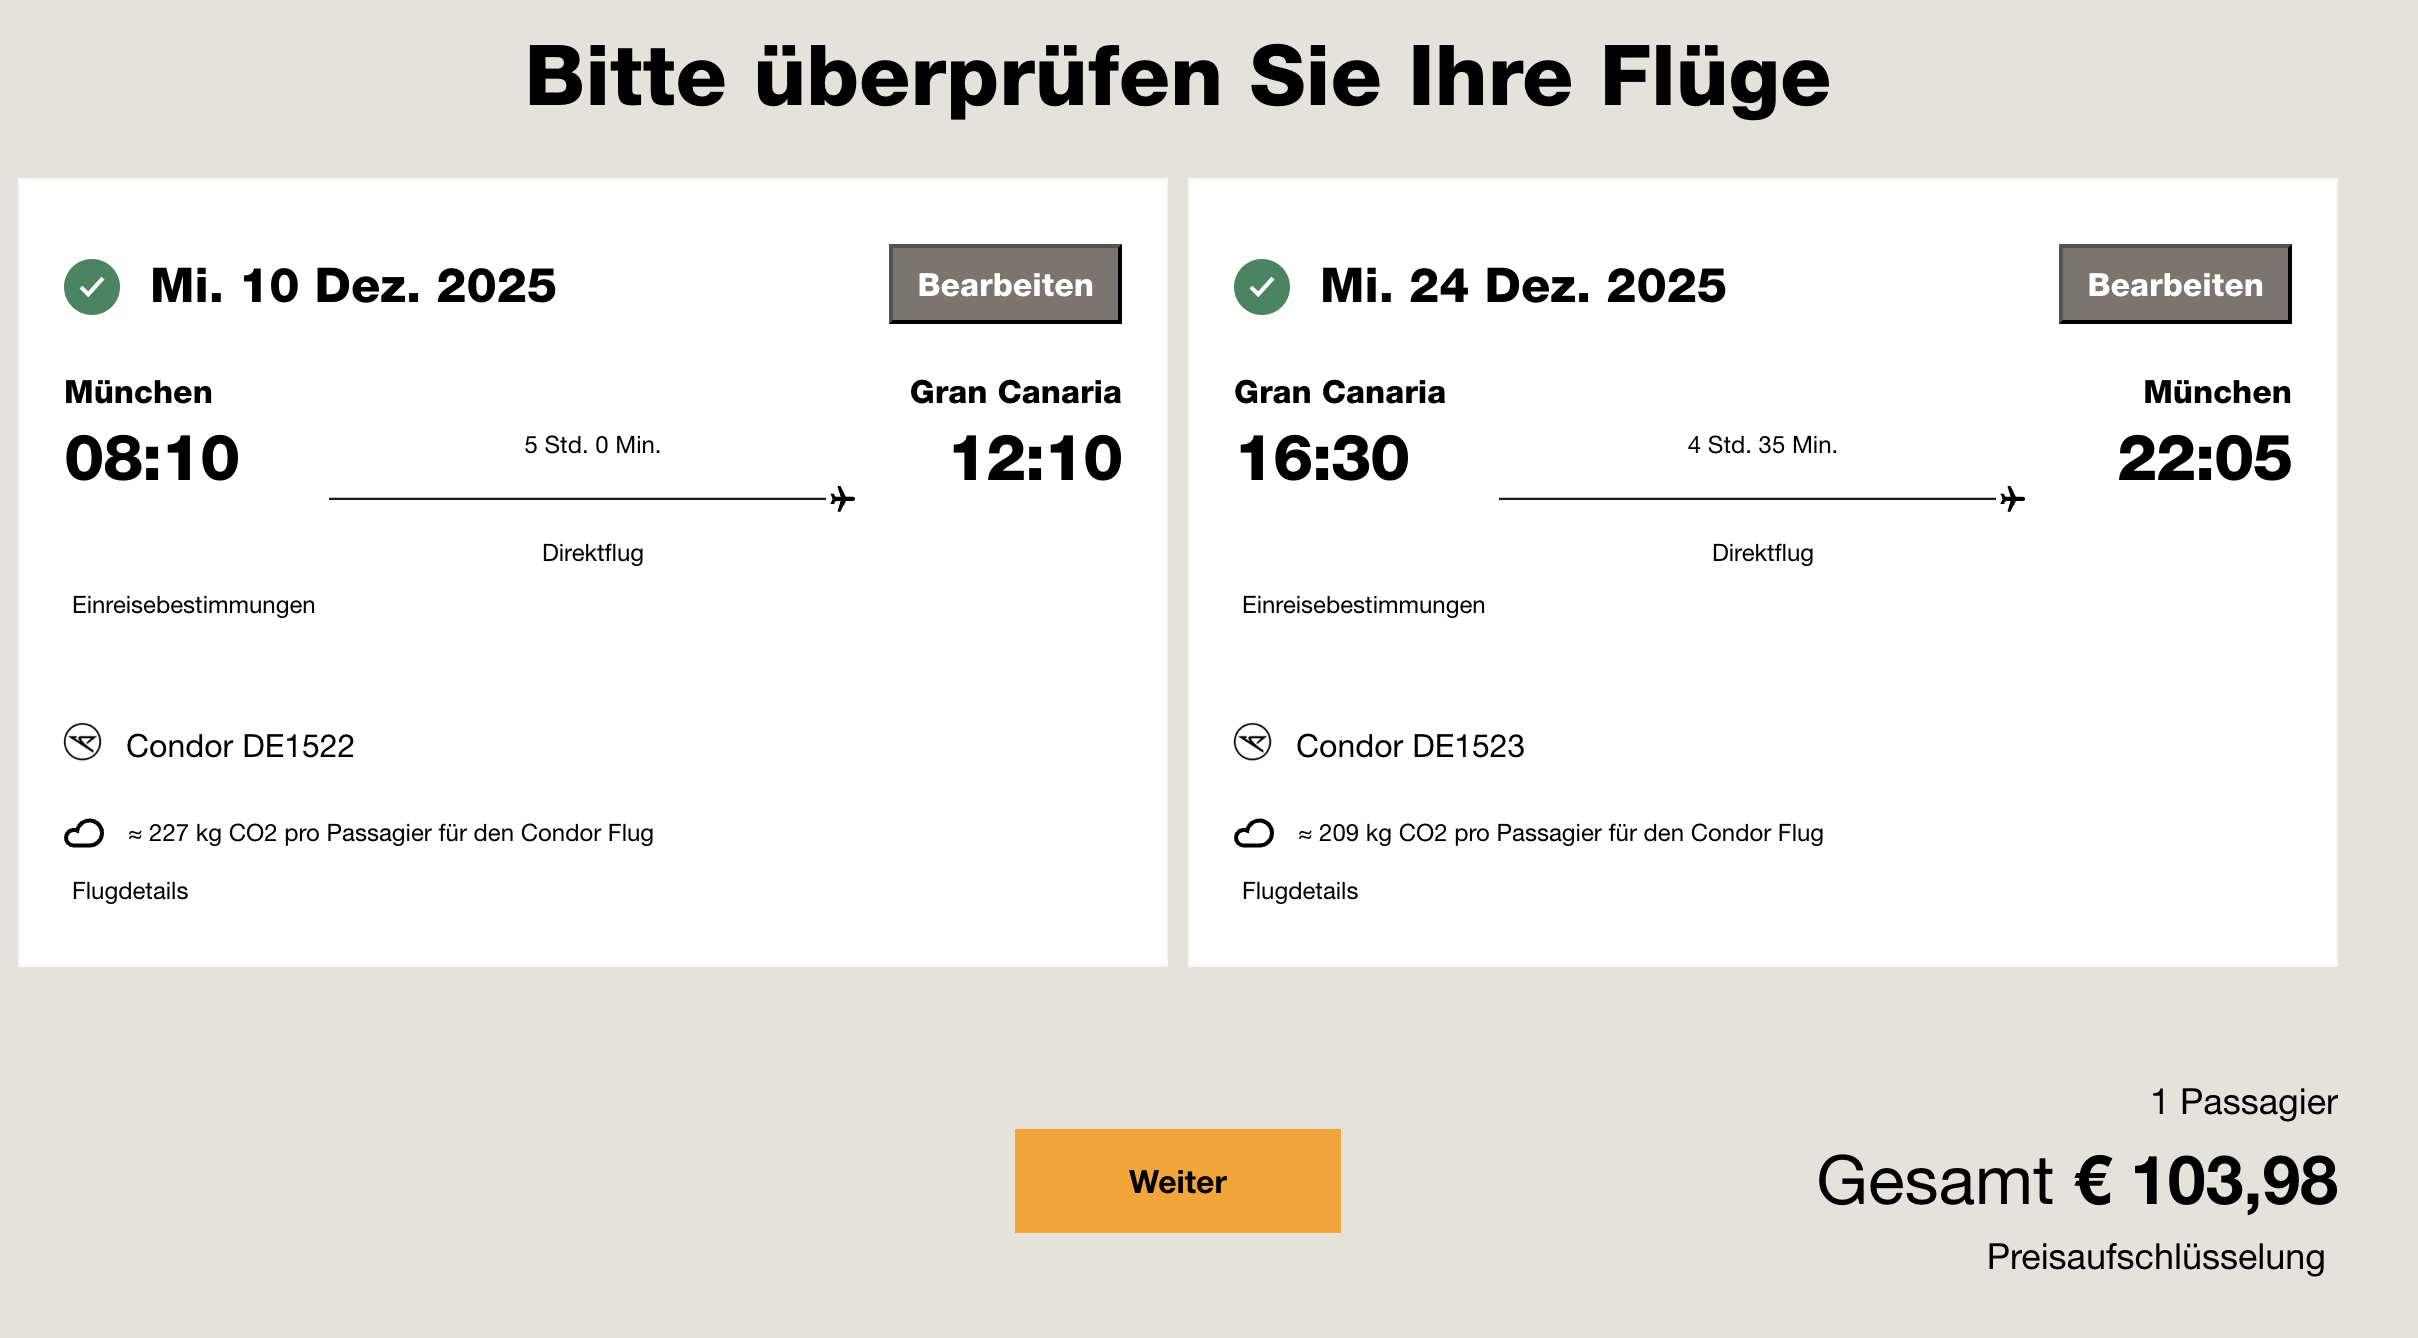Click the green checkmark beside 10 Dez. 2025
Image resolution: width=2418 pixels, height=1338 pixels.
click(92, 287)
